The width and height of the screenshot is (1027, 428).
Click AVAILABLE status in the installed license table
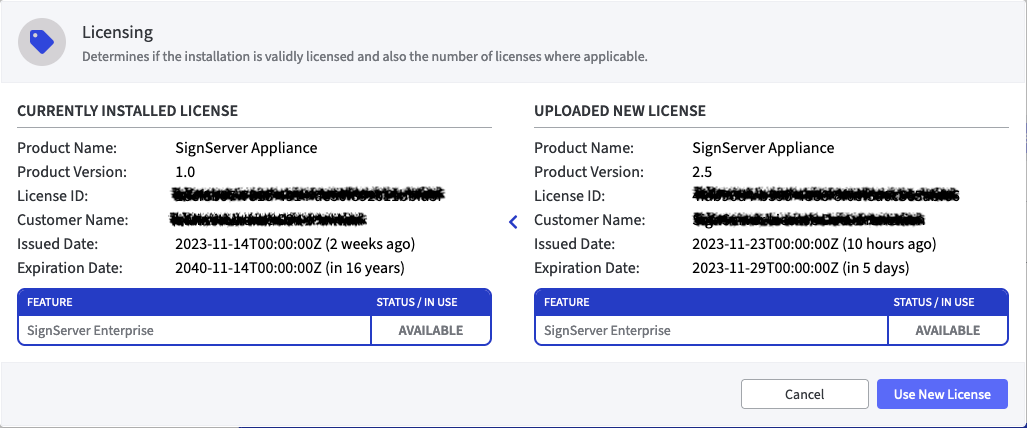tap(430, 330)
